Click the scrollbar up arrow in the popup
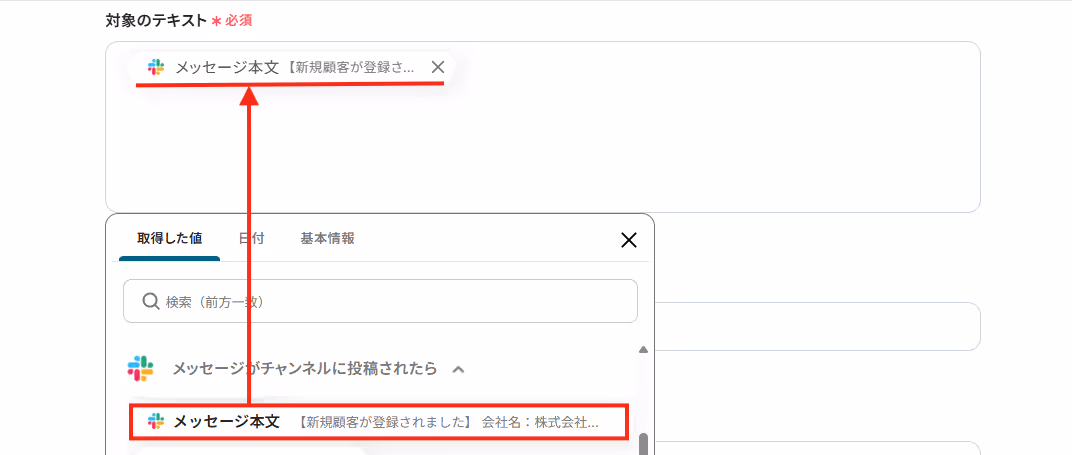 coord(643,350)
